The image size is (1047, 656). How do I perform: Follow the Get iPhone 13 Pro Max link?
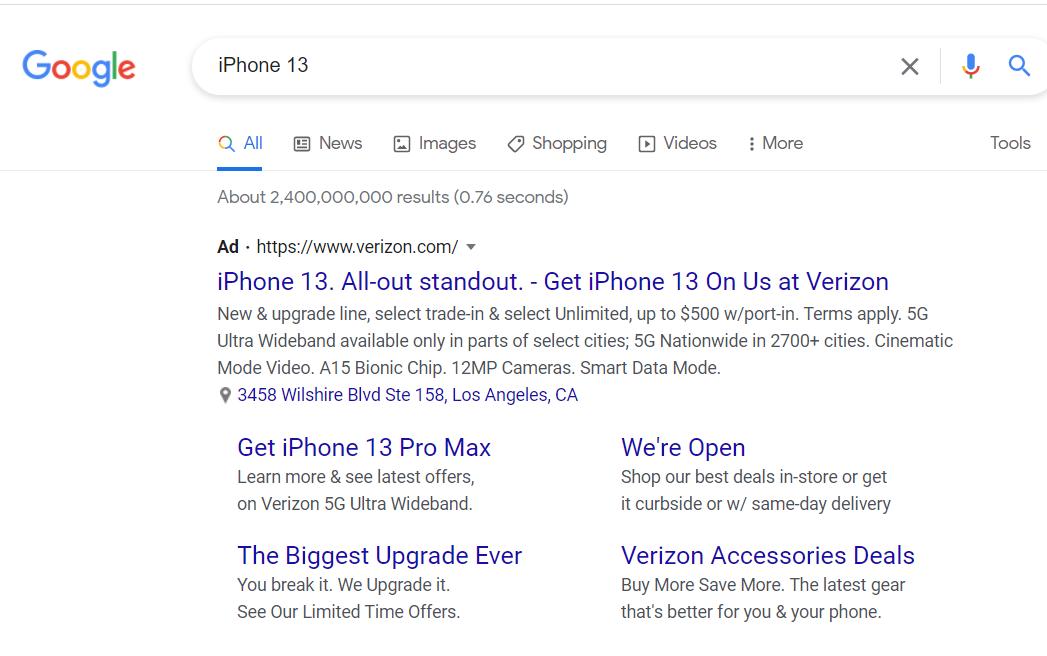(364, 447)
